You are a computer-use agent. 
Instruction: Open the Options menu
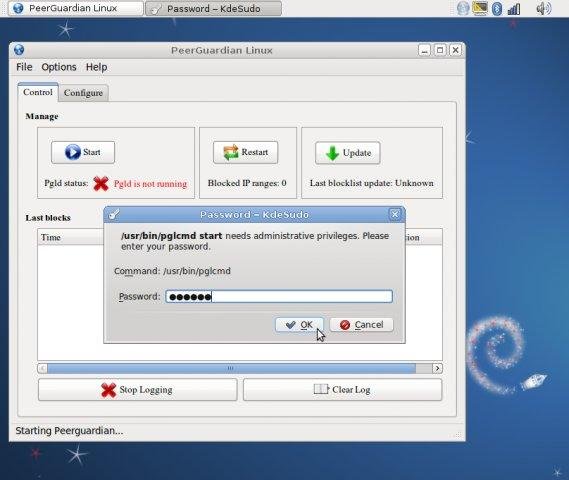click(59, 67)
